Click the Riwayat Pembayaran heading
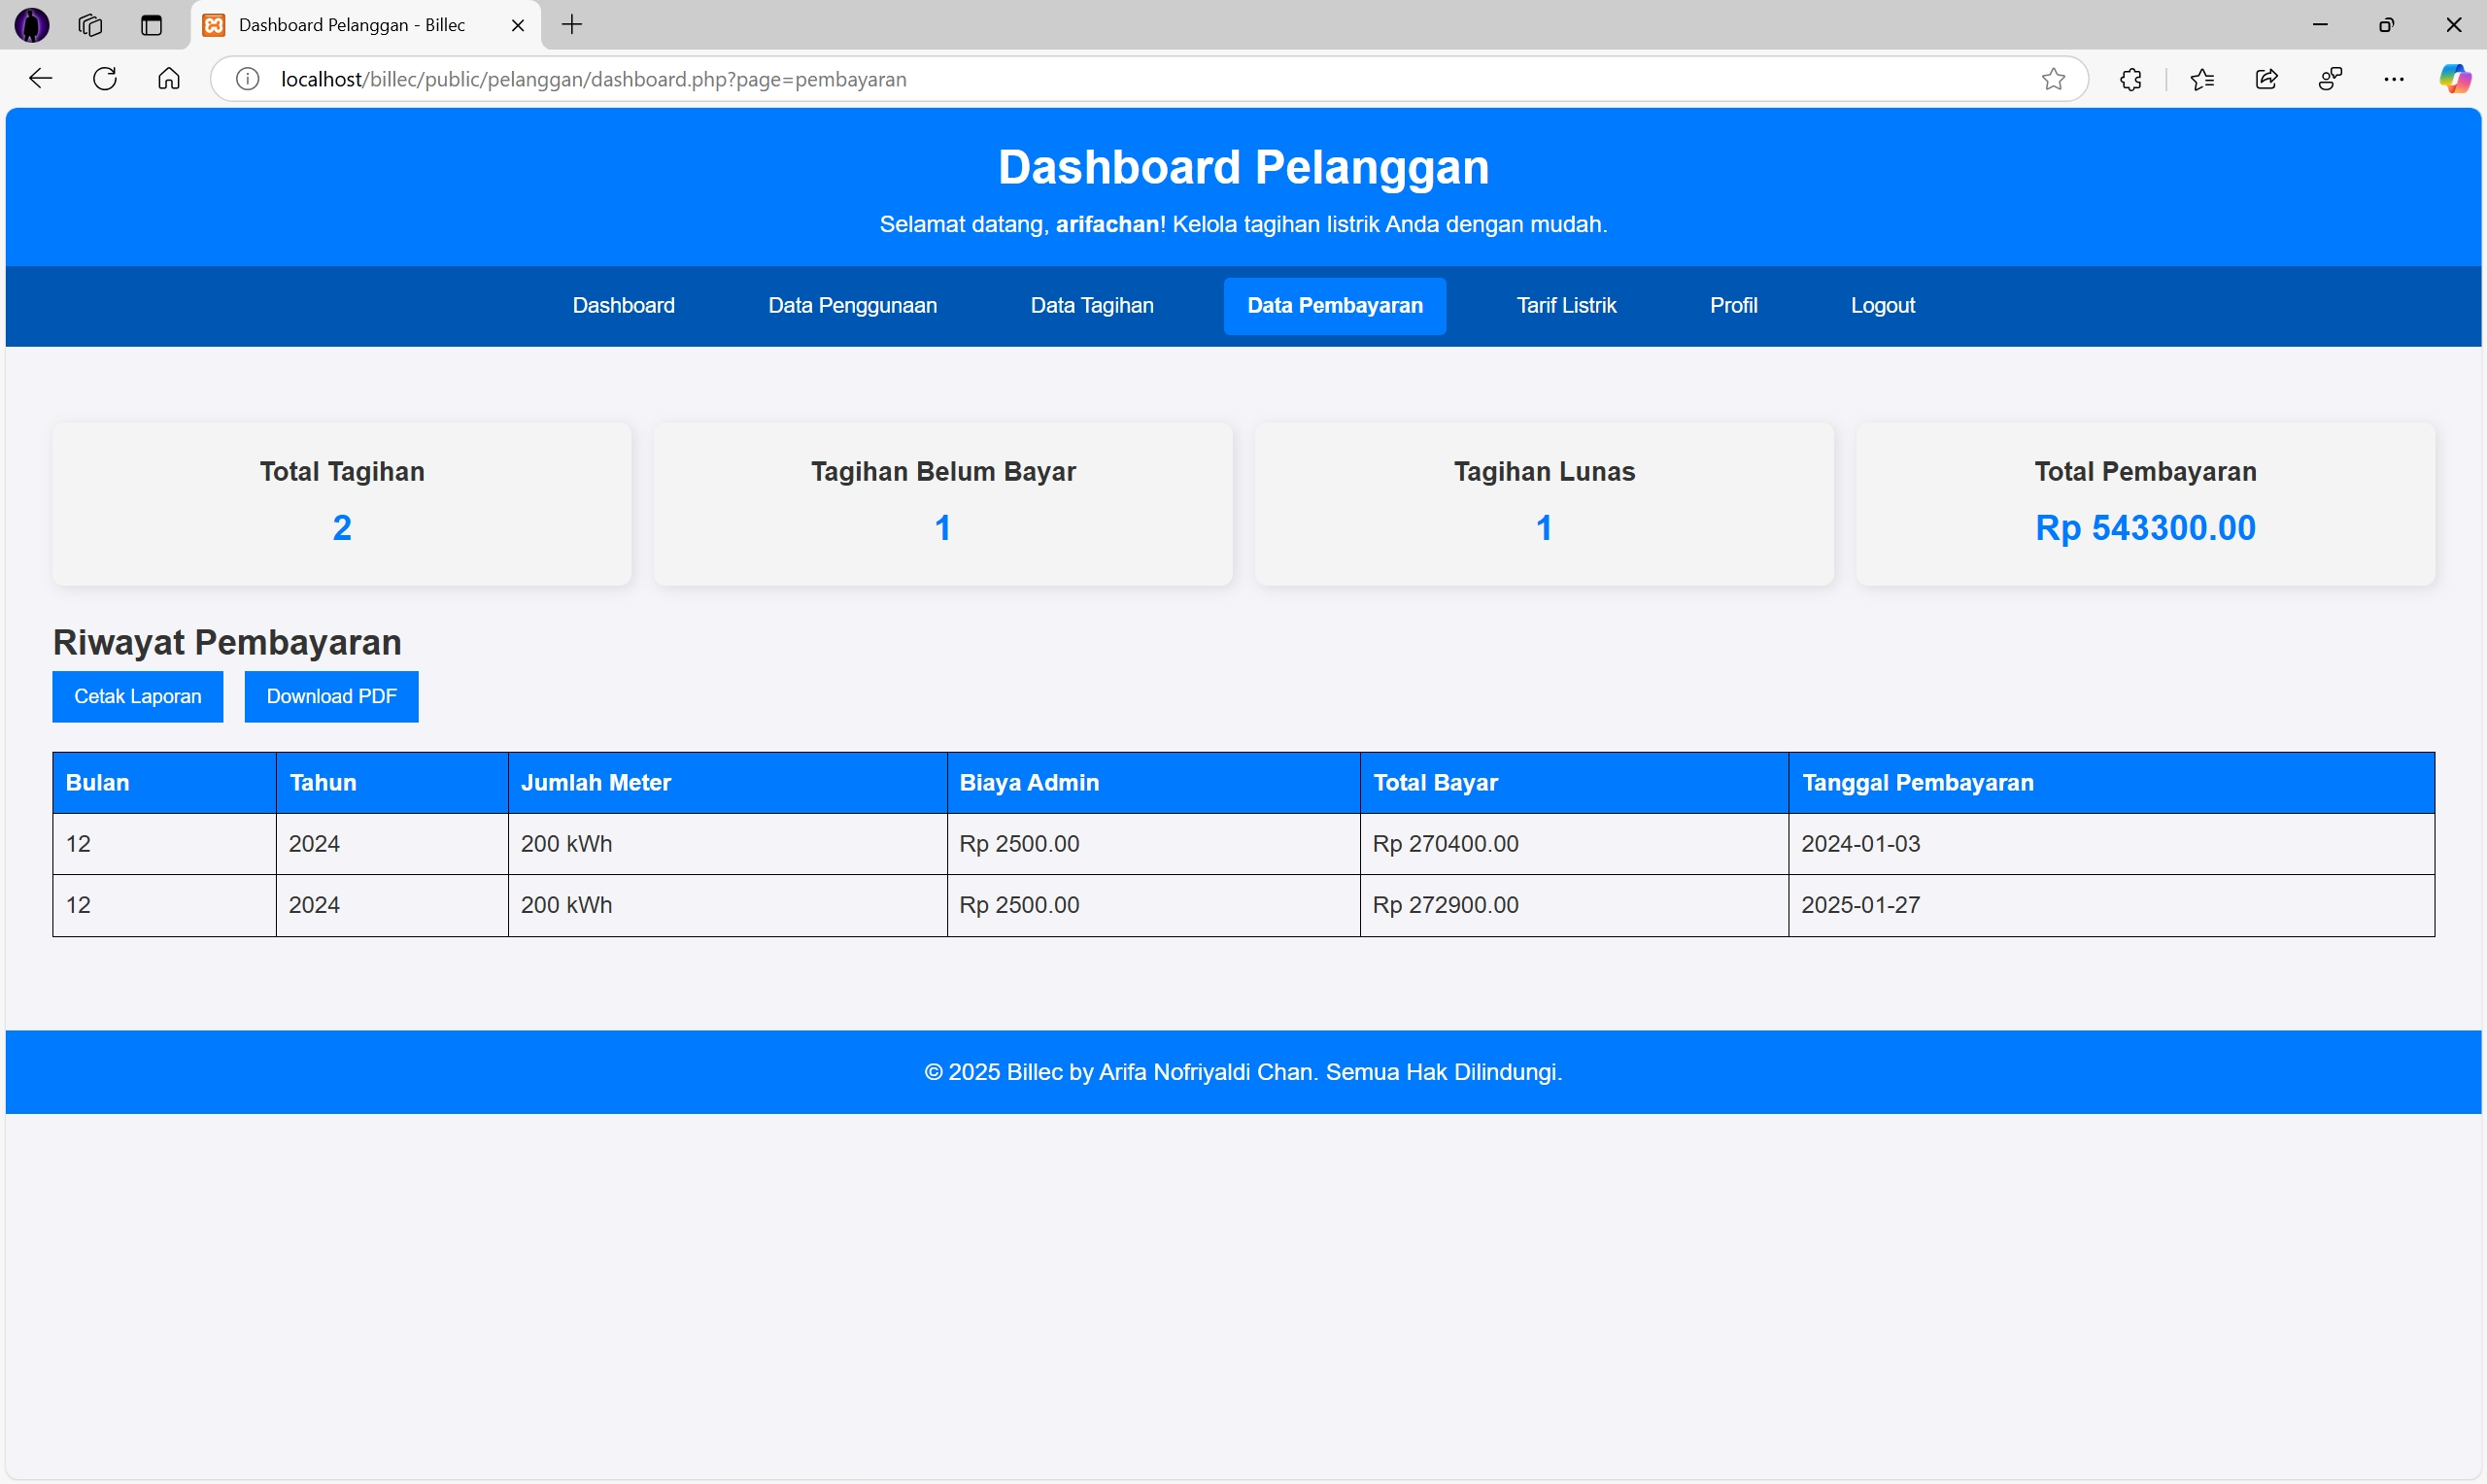Image resolution: width=2487 pixels, height=1484 pixels. 227,642
